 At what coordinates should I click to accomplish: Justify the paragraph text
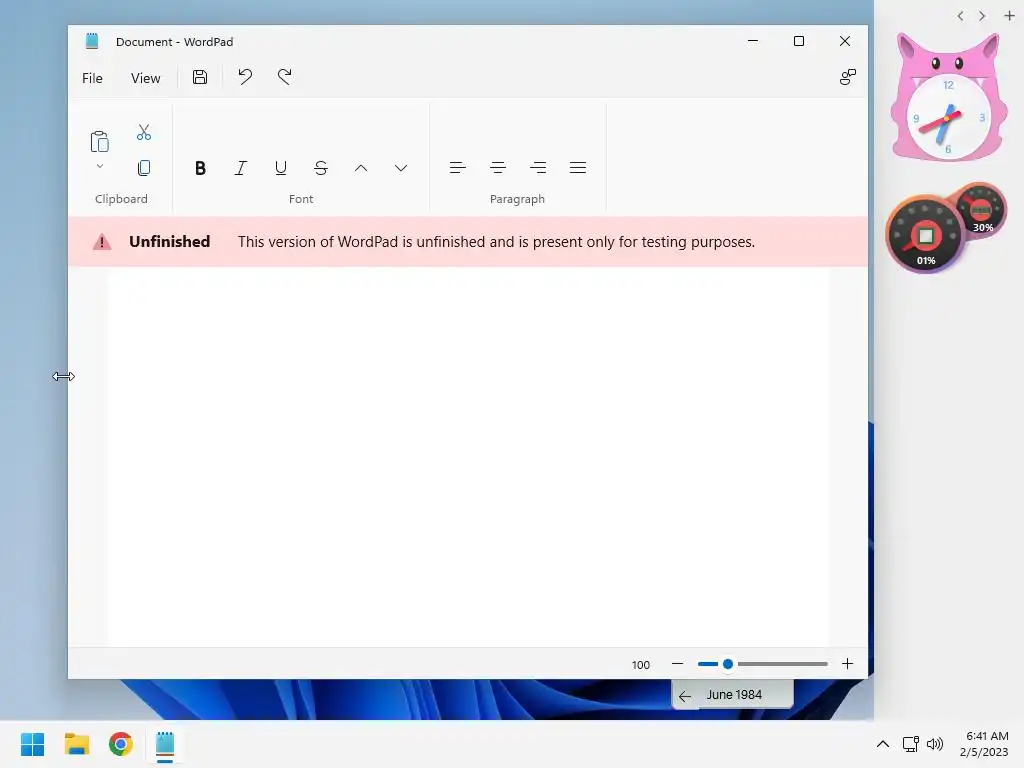pyautogui.click(x=578, y=168)
